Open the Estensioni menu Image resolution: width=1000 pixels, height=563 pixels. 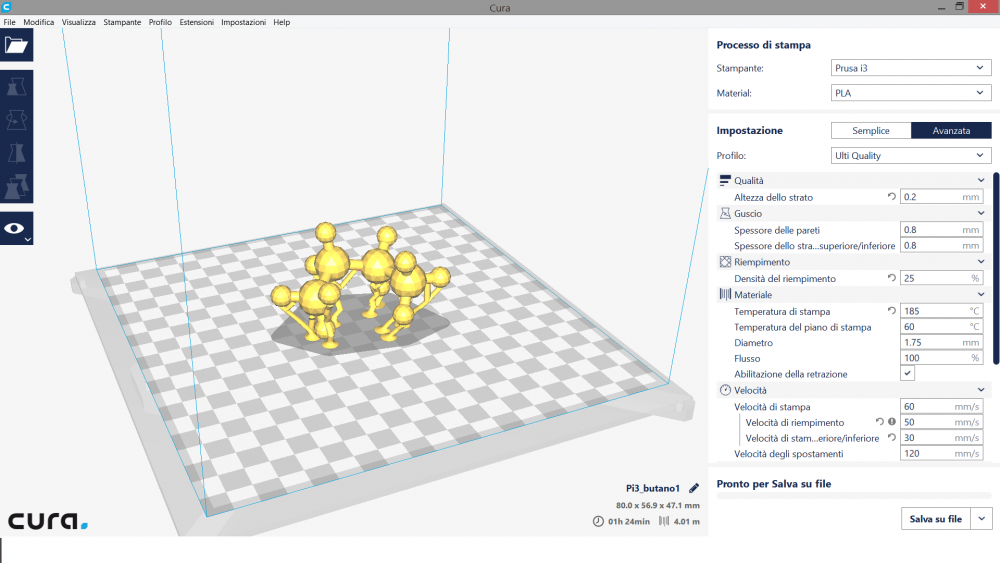[x=196, y=22]
